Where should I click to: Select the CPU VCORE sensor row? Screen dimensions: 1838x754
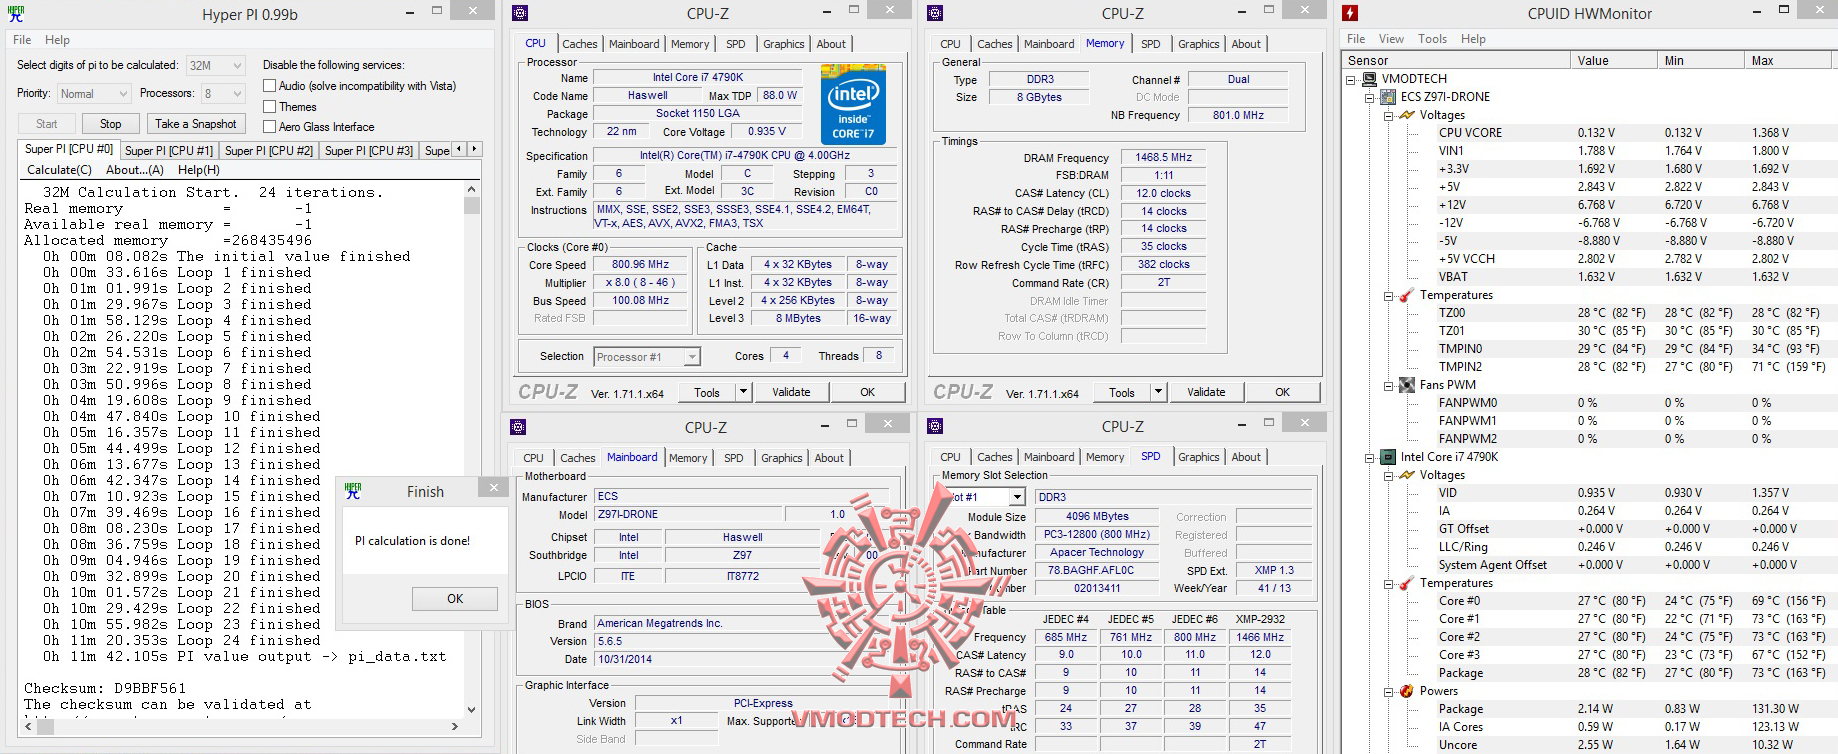1592,133
